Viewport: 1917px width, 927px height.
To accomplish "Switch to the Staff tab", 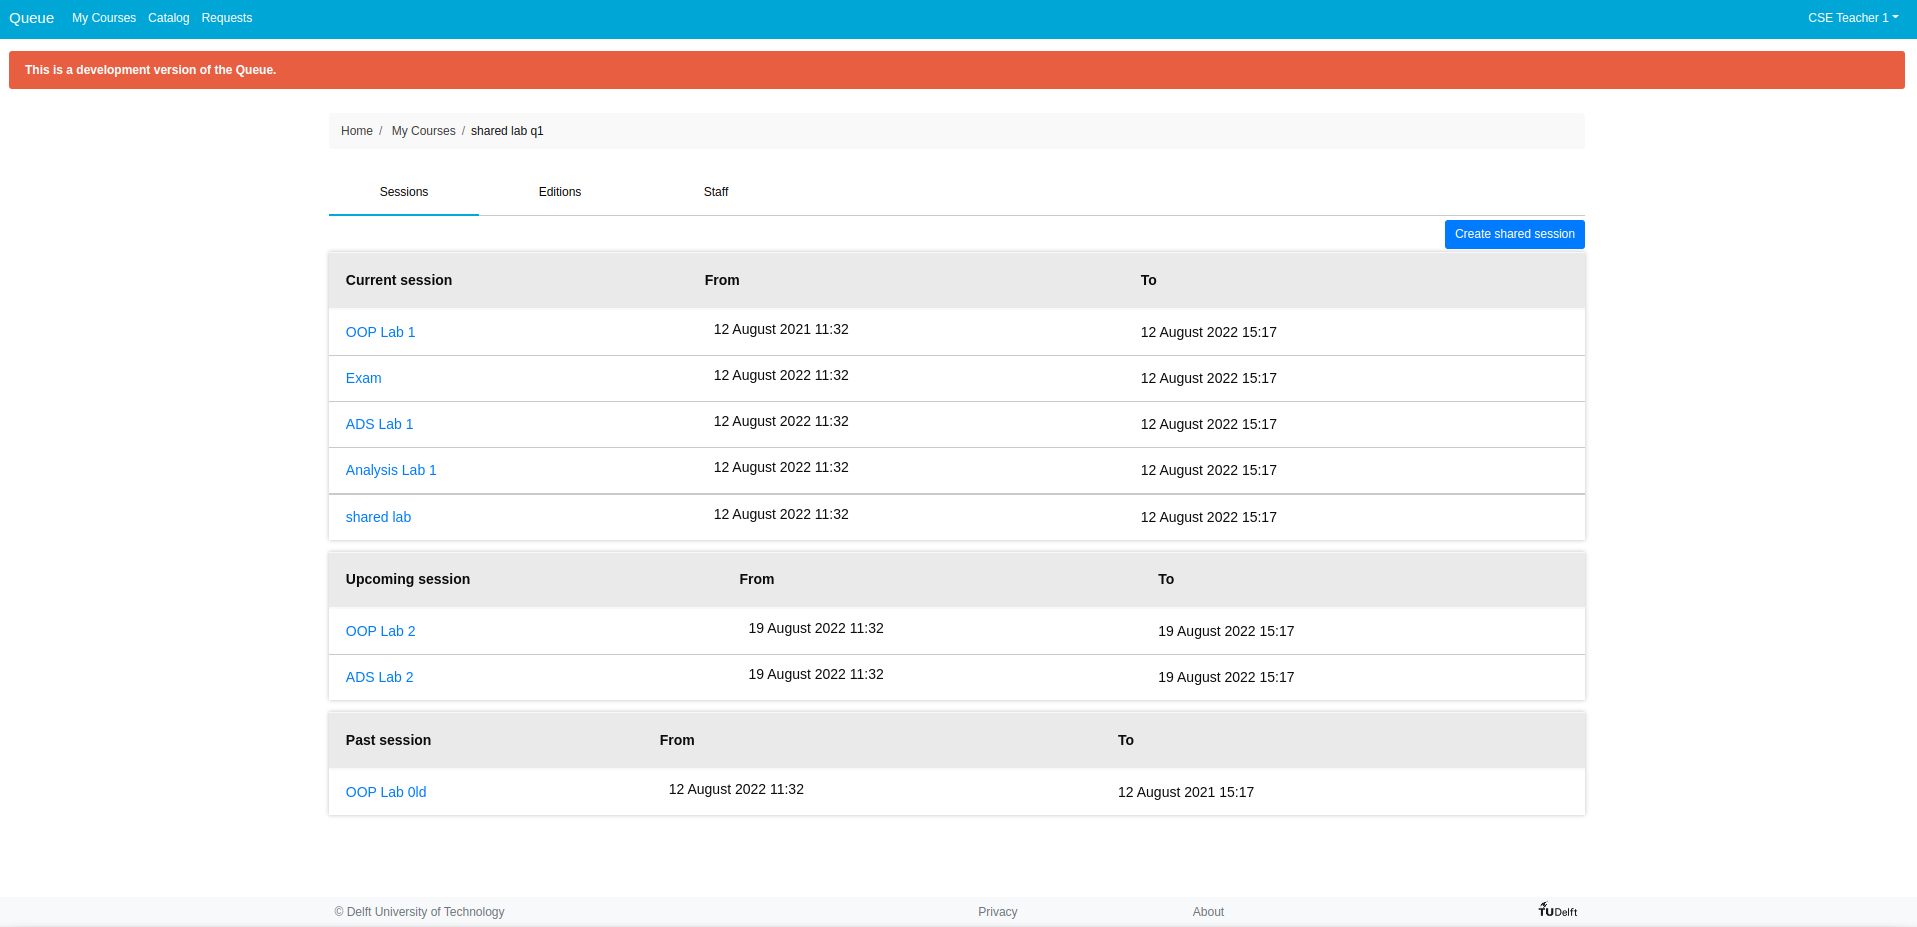I will click(716, 192).
